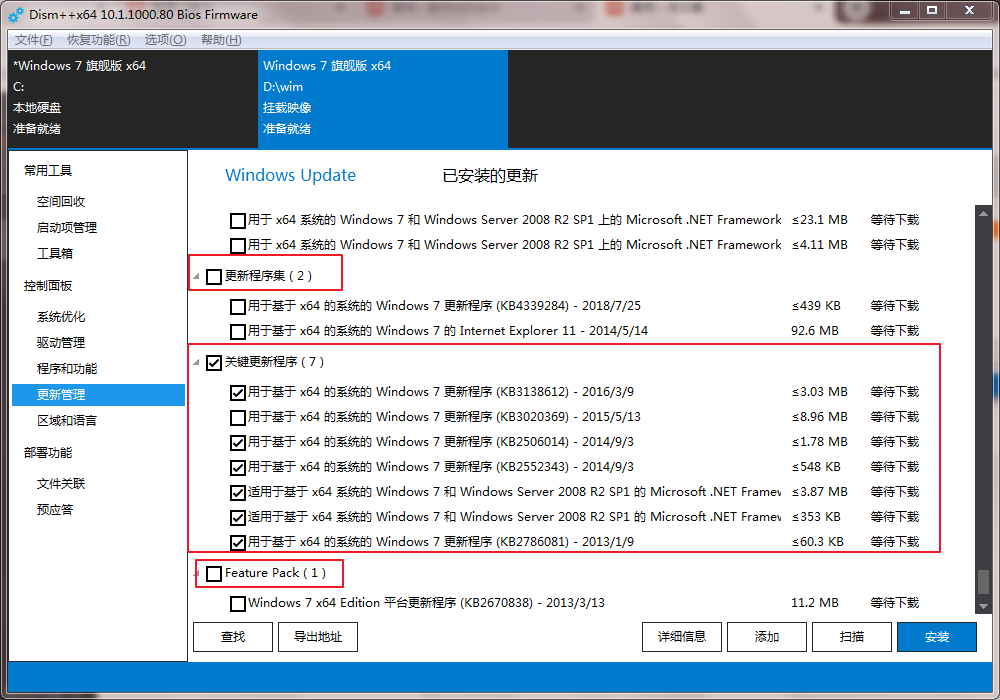Switch to the 已安装的更新 tab
The height and width of the screenshot is (700, 1000).
point(490,176)
